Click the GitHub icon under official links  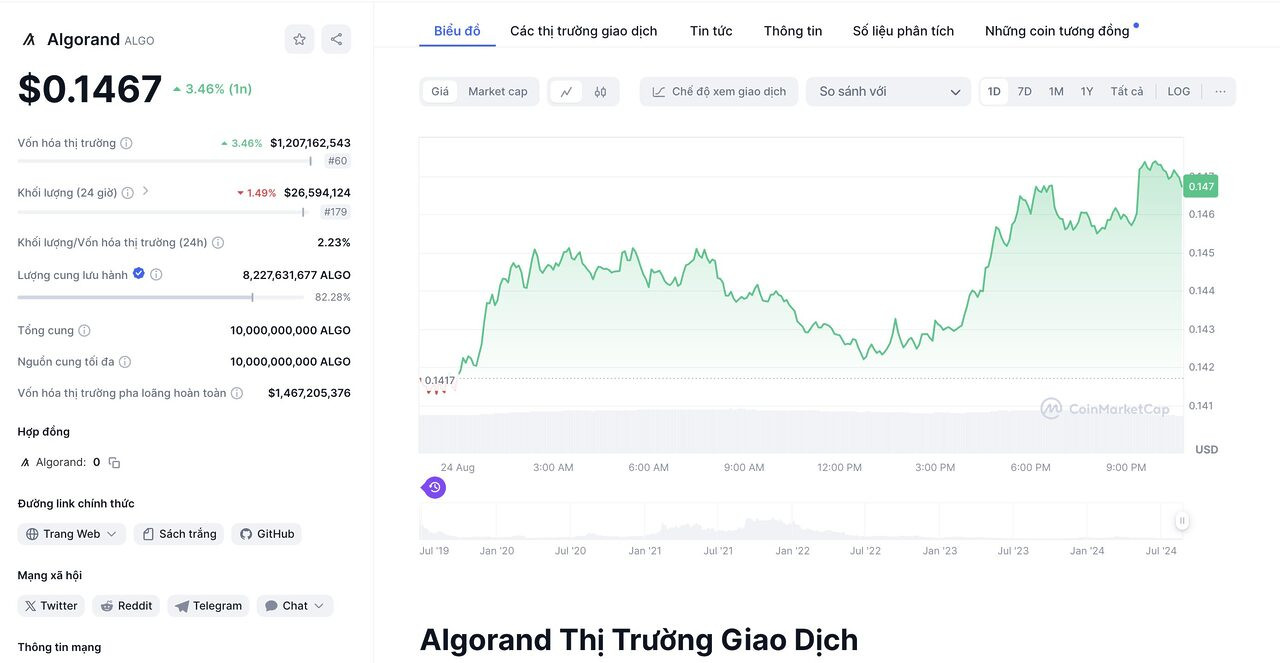click(x=266, y=533)
